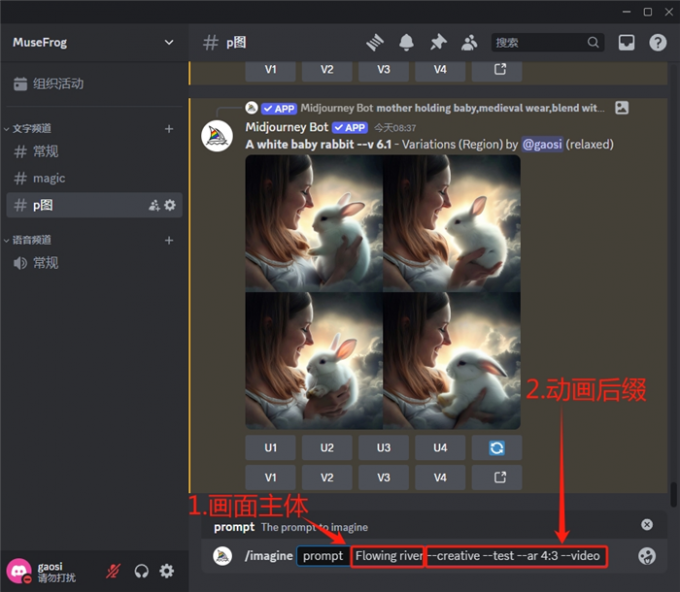This screenshot has height=592, width=680.
Task: Open external link icon under rabbit image
Action: coord(497,478)
